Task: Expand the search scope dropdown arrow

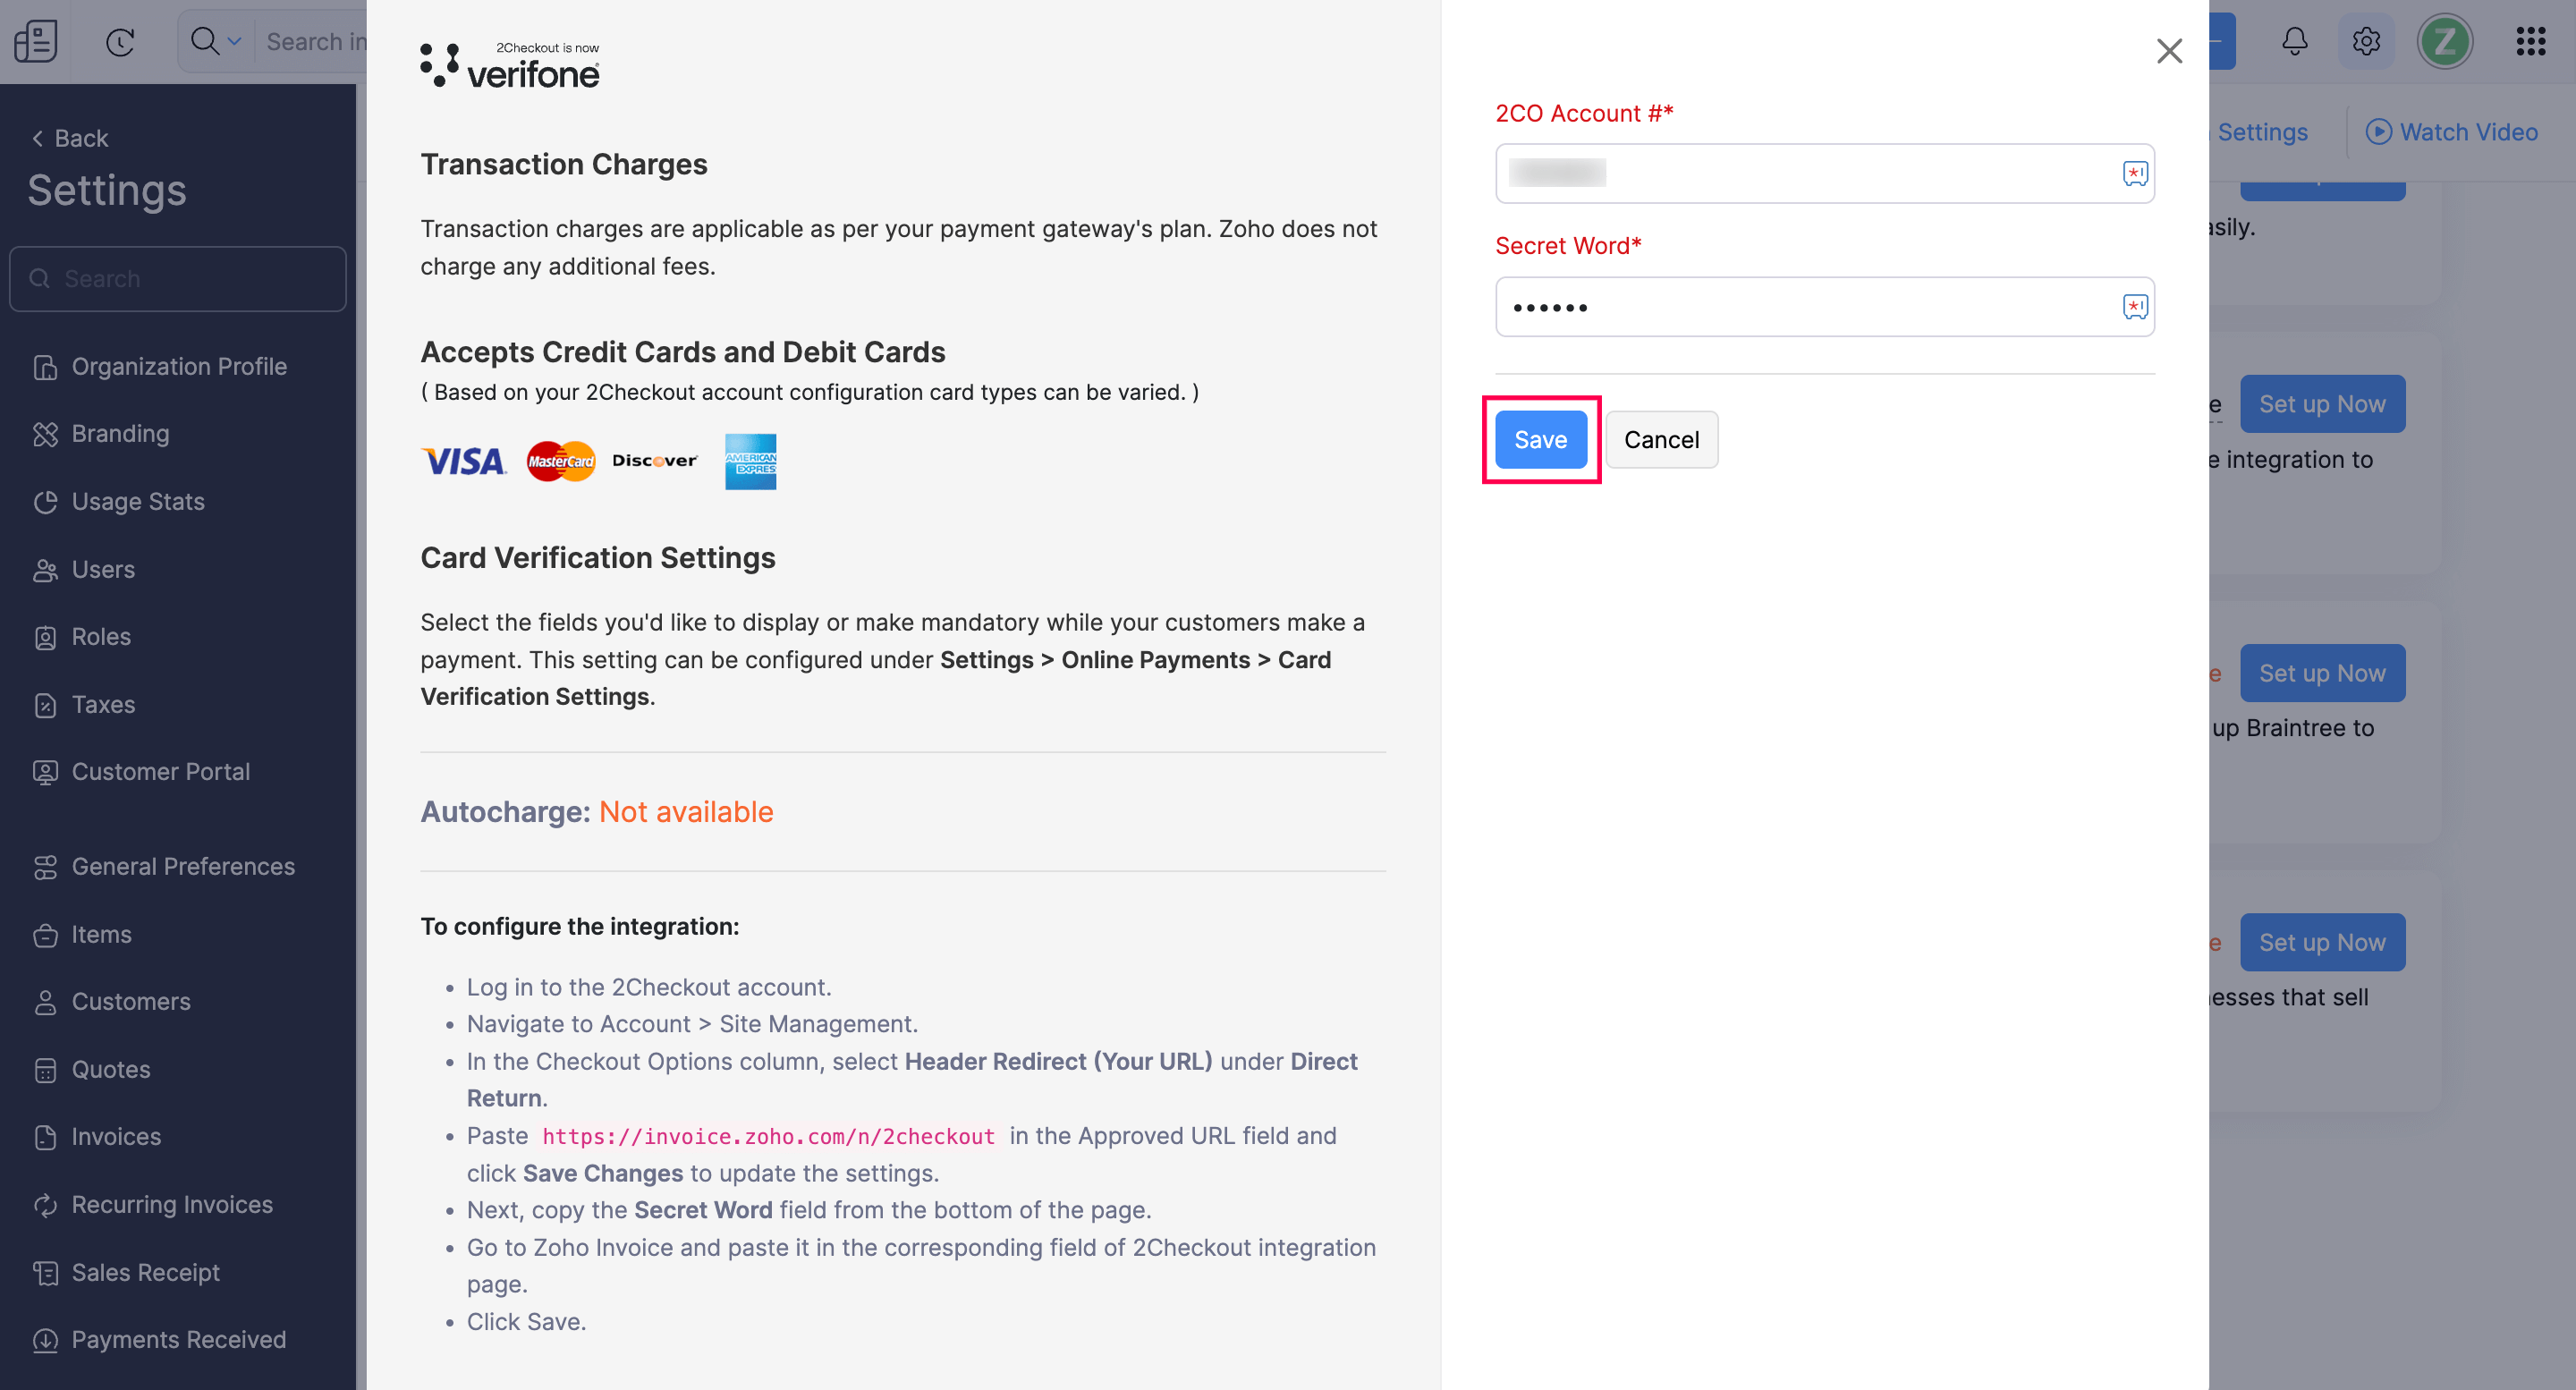Action: pyautogui.click(x=234, y=41)
